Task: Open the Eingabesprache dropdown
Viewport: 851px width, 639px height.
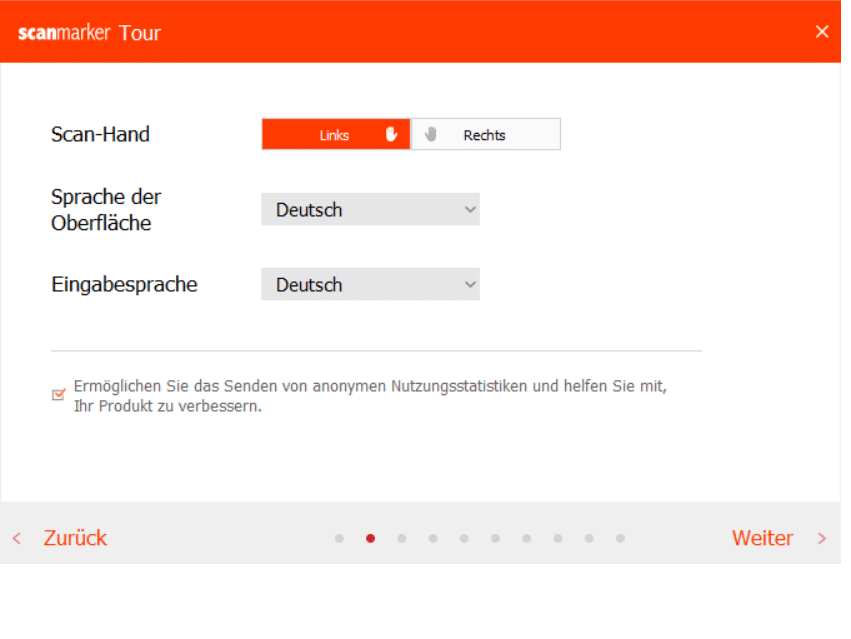Action: 370,285
